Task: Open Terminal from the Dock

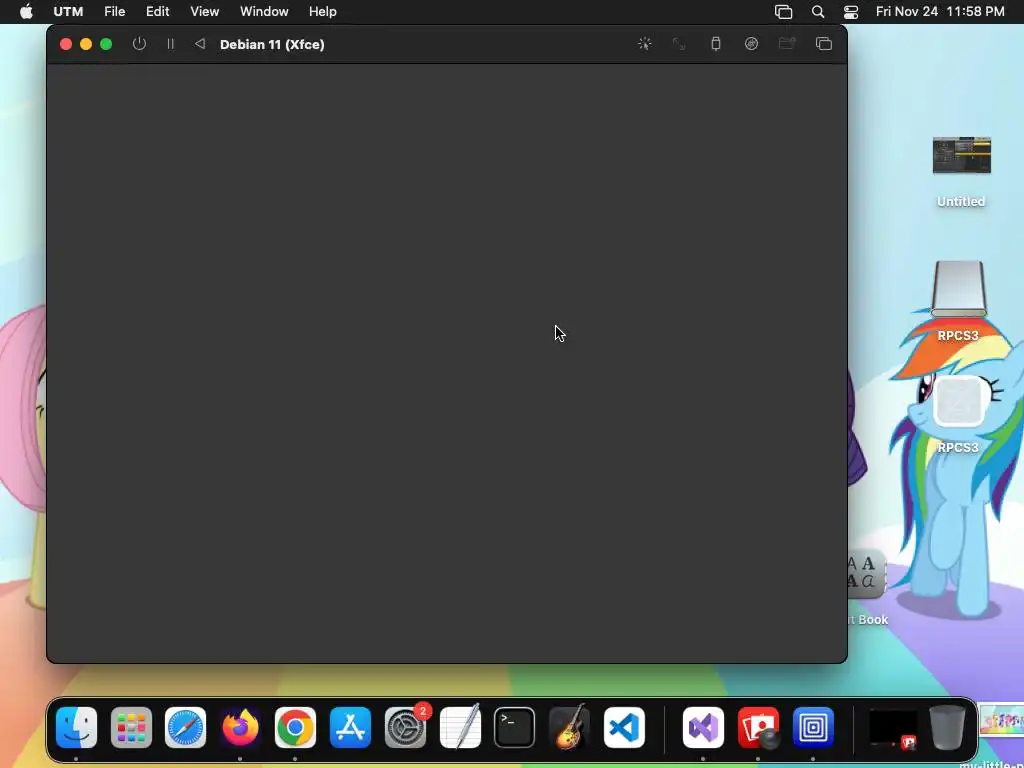Action: click(x=515, y=727)
